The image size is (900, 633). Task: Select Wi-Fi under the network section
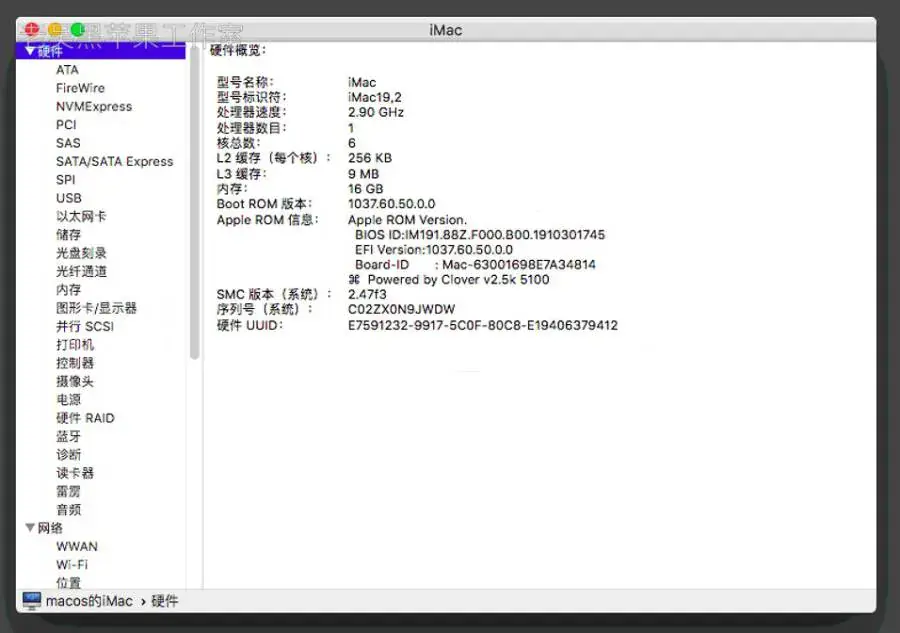coord(72,565)
